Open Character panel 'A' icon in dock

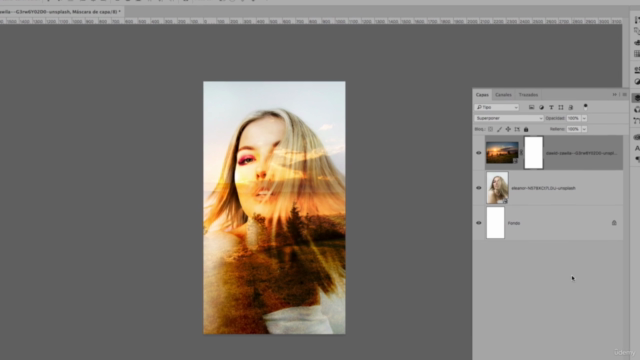(x=637, y=148)
